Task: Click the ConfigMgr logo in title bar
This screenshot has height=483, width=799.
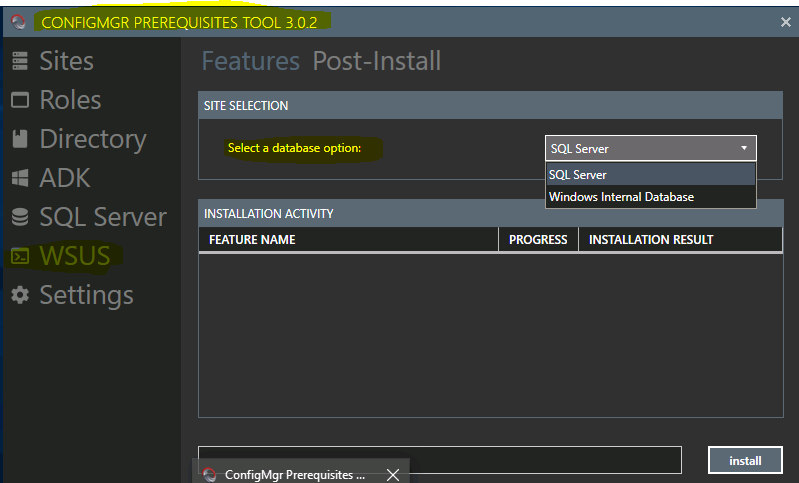Action: click(18, 22)
